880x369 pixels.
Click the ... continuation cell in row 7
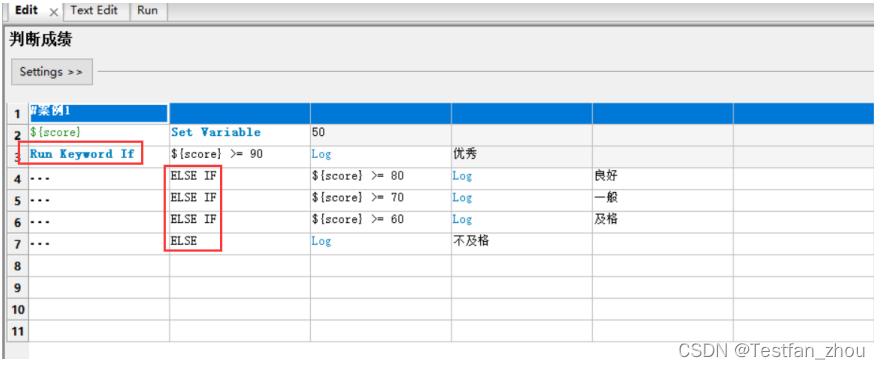coord(99,243)
